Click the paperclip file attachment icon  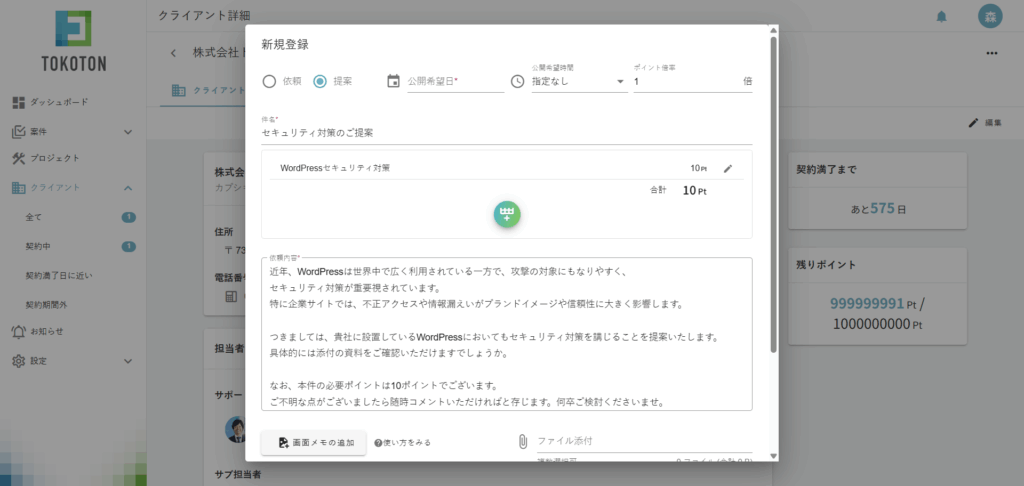point(522,441)
